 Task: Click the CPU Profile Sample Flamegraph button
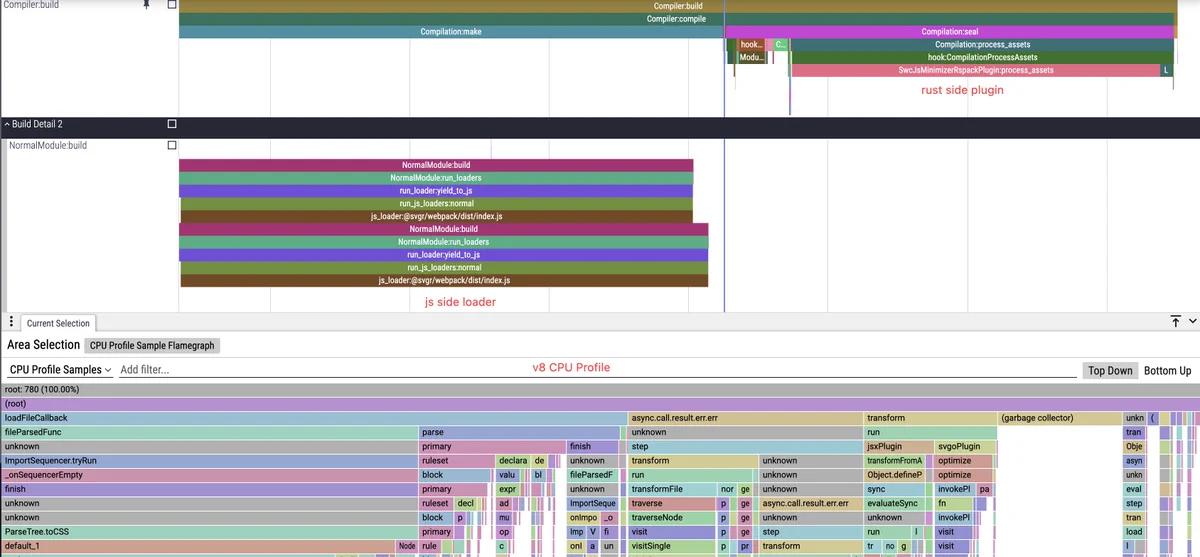click(x=152, y=345)
